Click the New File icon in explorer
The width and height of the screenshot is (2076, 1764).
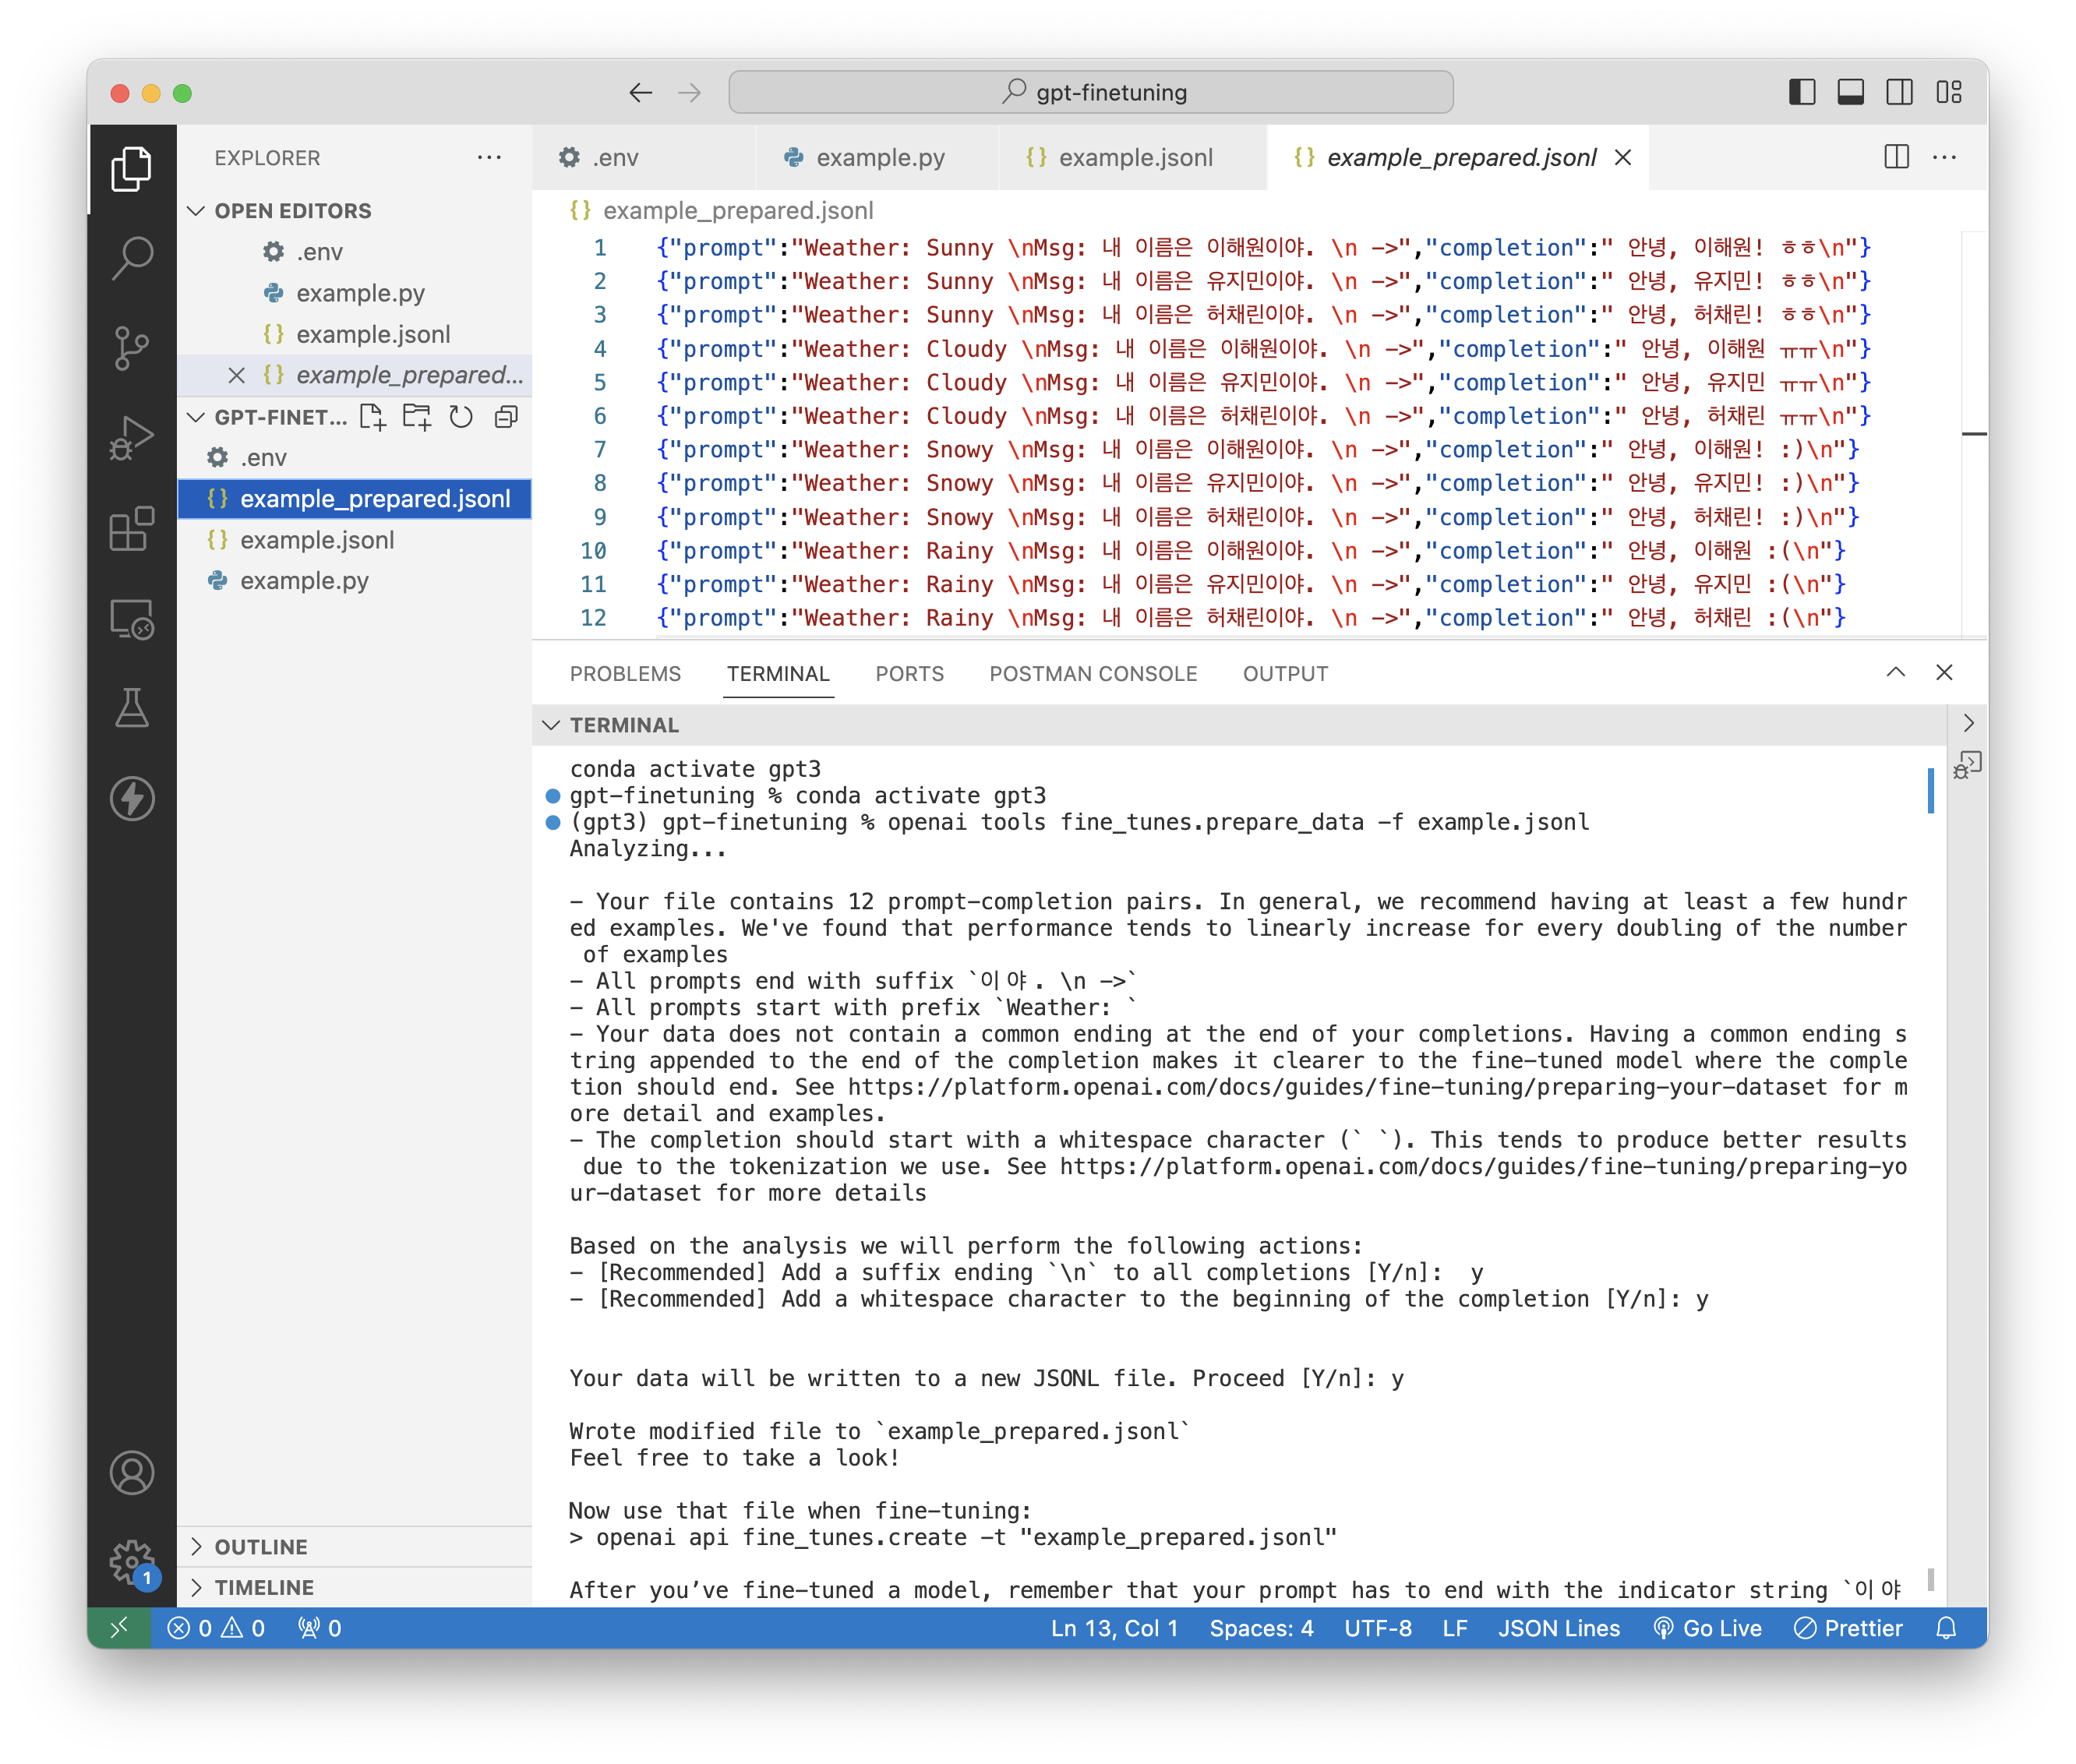coord(372,417)
